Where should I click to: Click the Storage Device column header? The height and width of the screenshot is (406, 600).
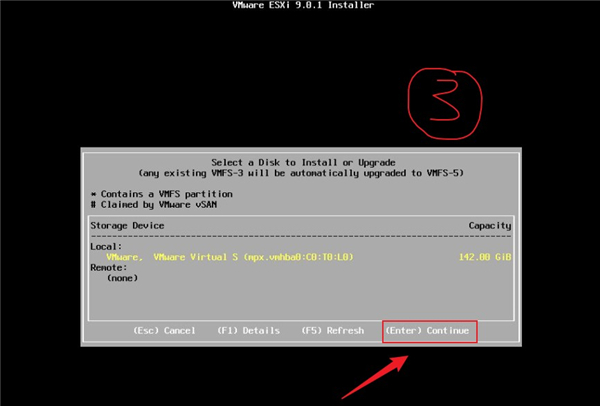(x=125, y=226)
